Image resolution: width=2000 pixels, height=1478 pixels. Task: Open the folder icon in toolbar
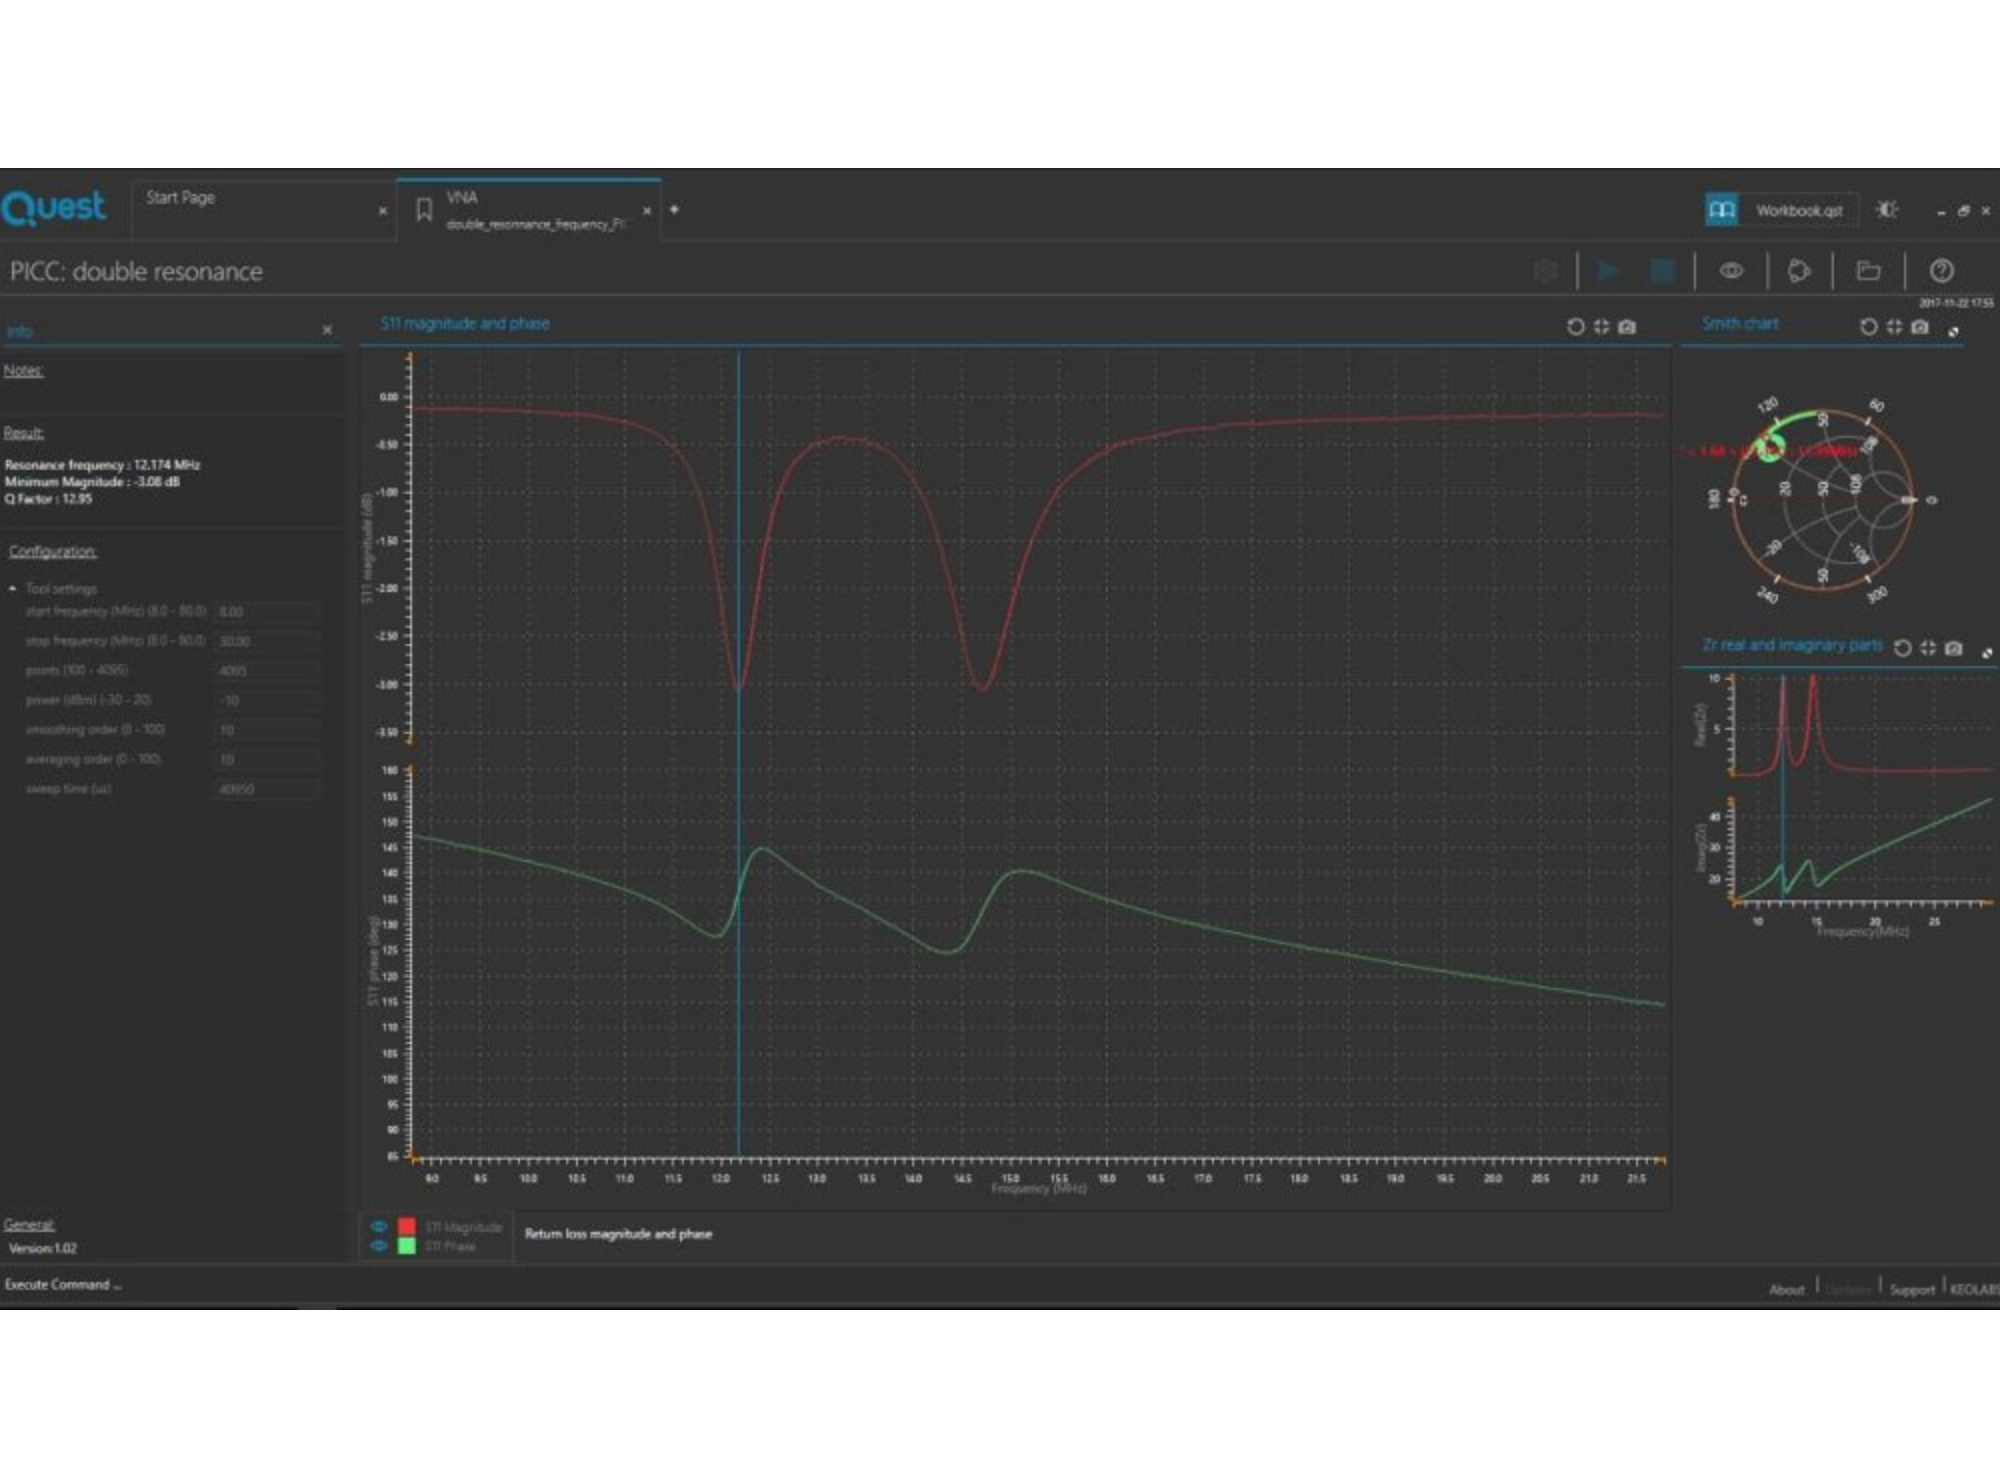pyautogui.click(x=1868, y=271)
